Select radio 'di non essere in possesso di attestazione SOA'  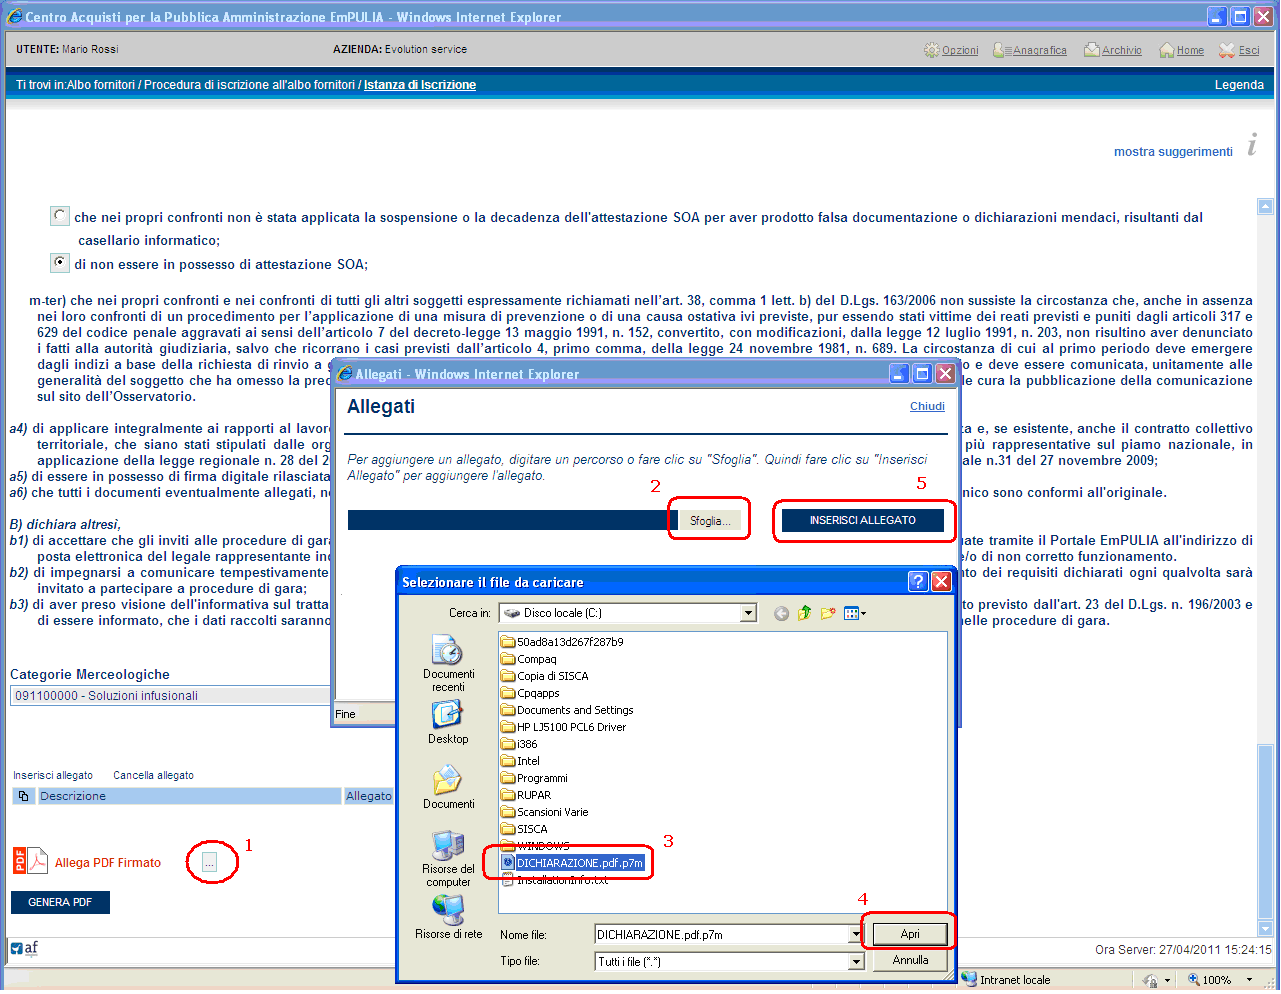(60, 263)
